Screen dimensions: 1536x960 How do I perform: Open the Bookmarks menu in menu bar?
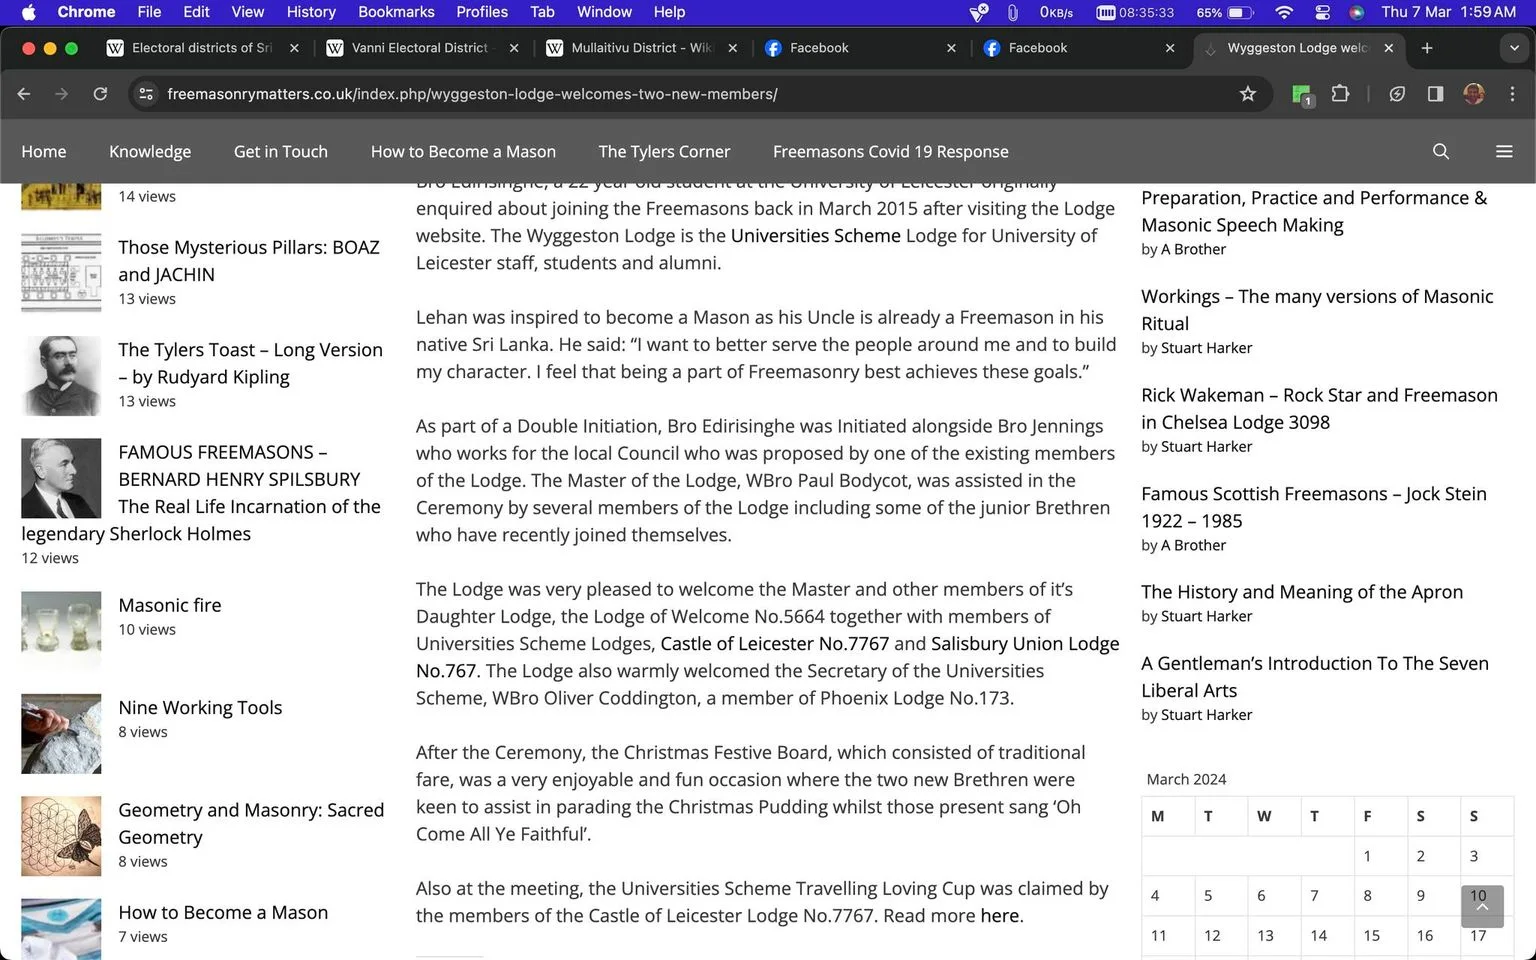point(396,12)
